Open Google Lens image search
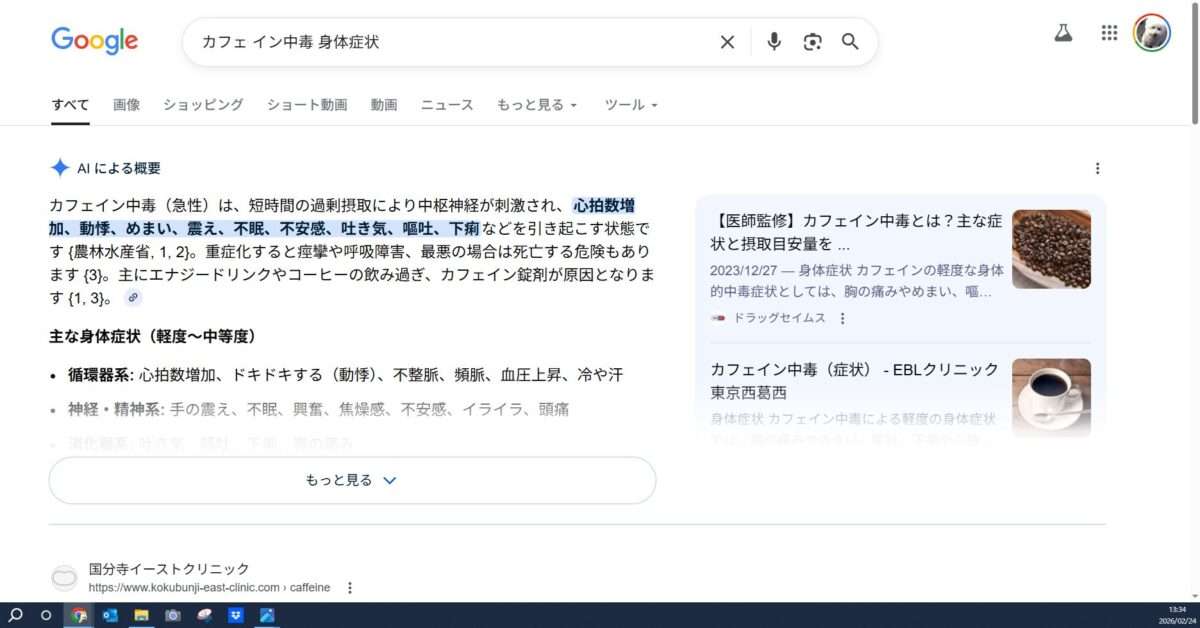The image size is (1200, 628). [812, 42]
